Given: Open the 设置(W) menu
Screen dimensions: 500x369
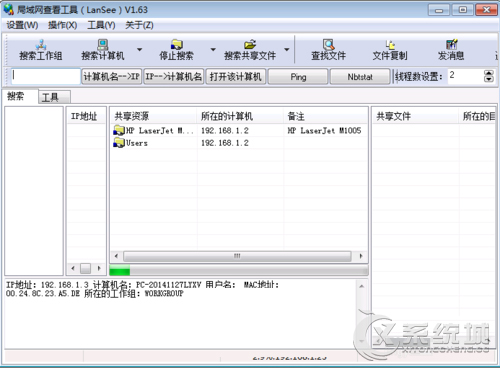Looking at the screenshot, I should (x=22, y=25).
